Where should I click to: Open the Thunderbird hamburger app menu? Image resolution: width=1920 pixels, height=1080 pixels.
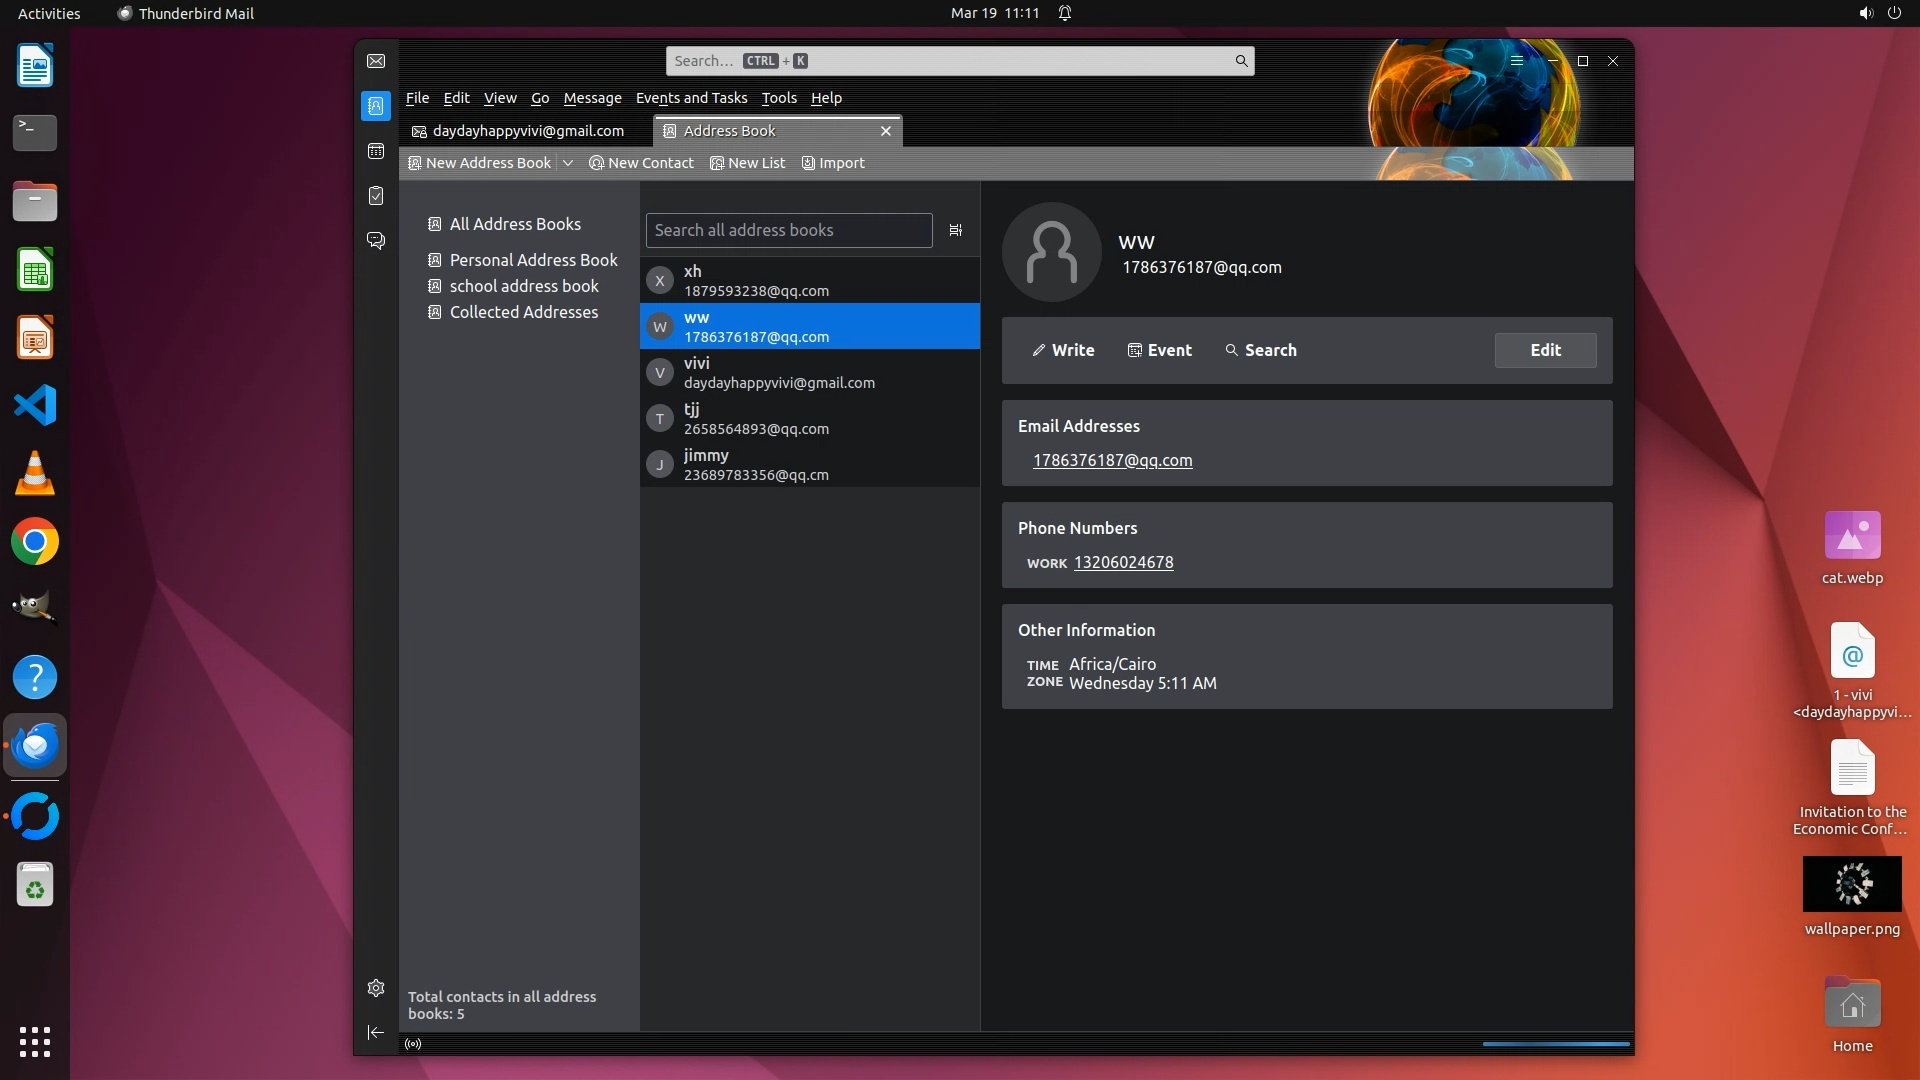point(1517,61)
